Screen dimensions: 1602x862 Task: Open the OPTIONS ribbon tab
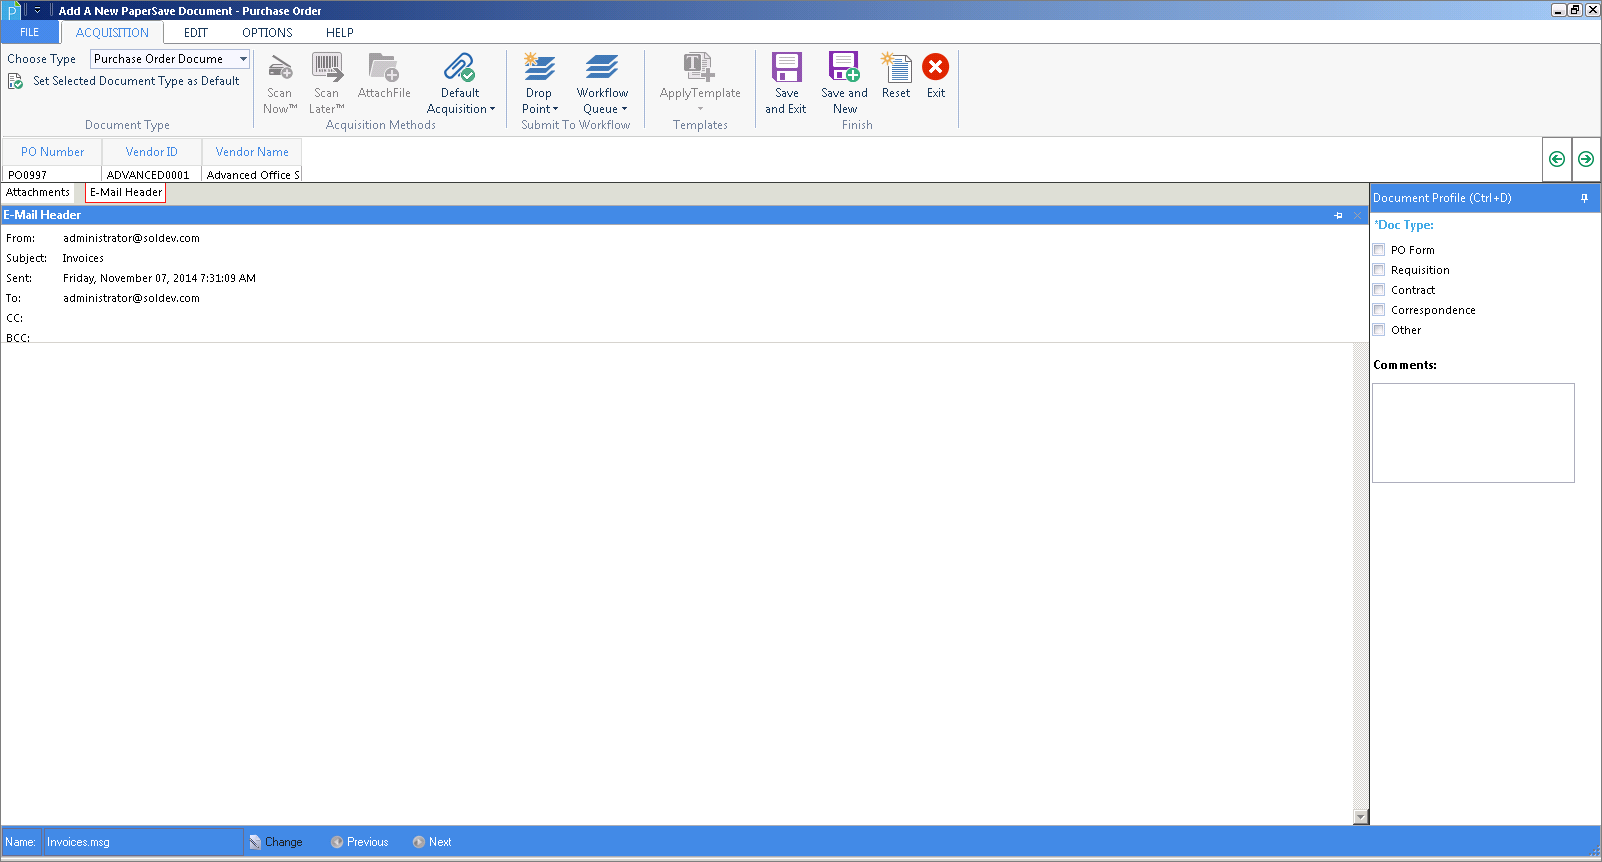[267, 32]
